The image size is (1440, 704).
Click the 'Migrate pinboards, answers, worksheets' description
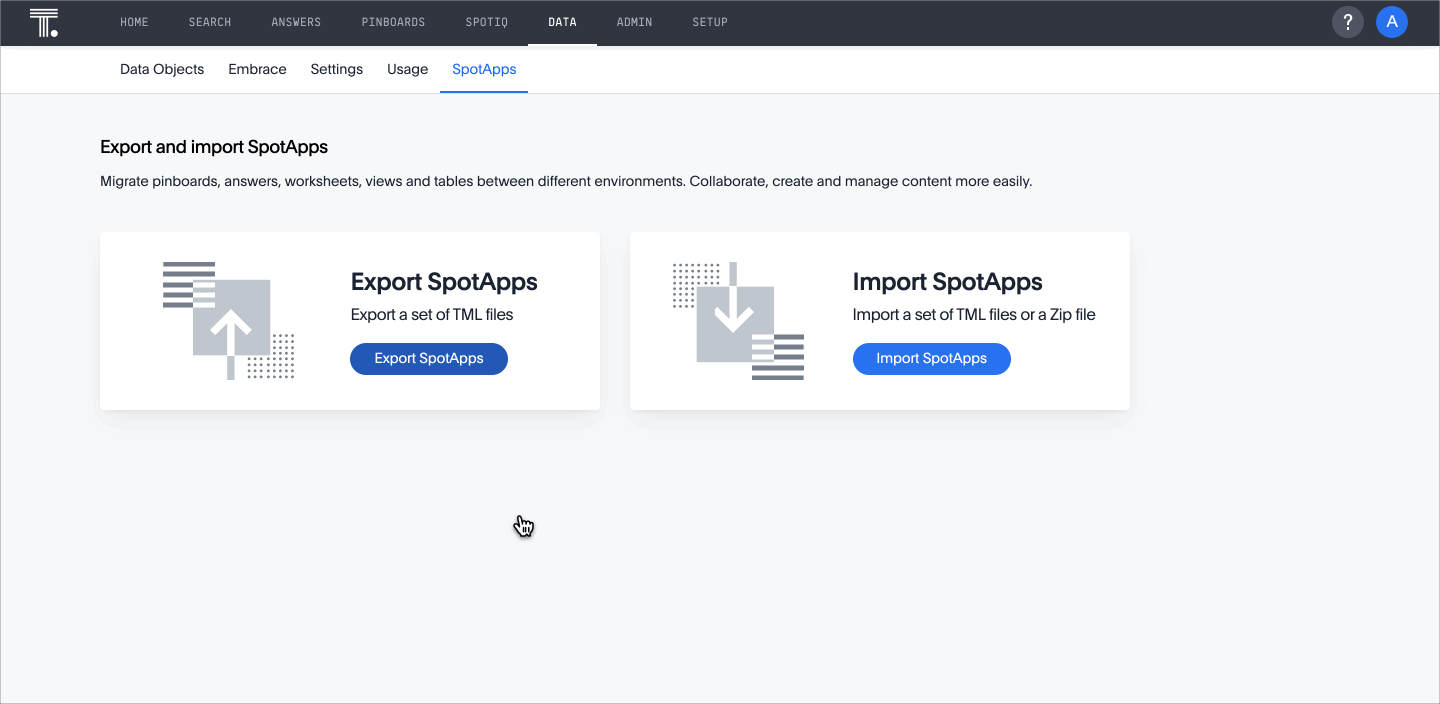566,182
